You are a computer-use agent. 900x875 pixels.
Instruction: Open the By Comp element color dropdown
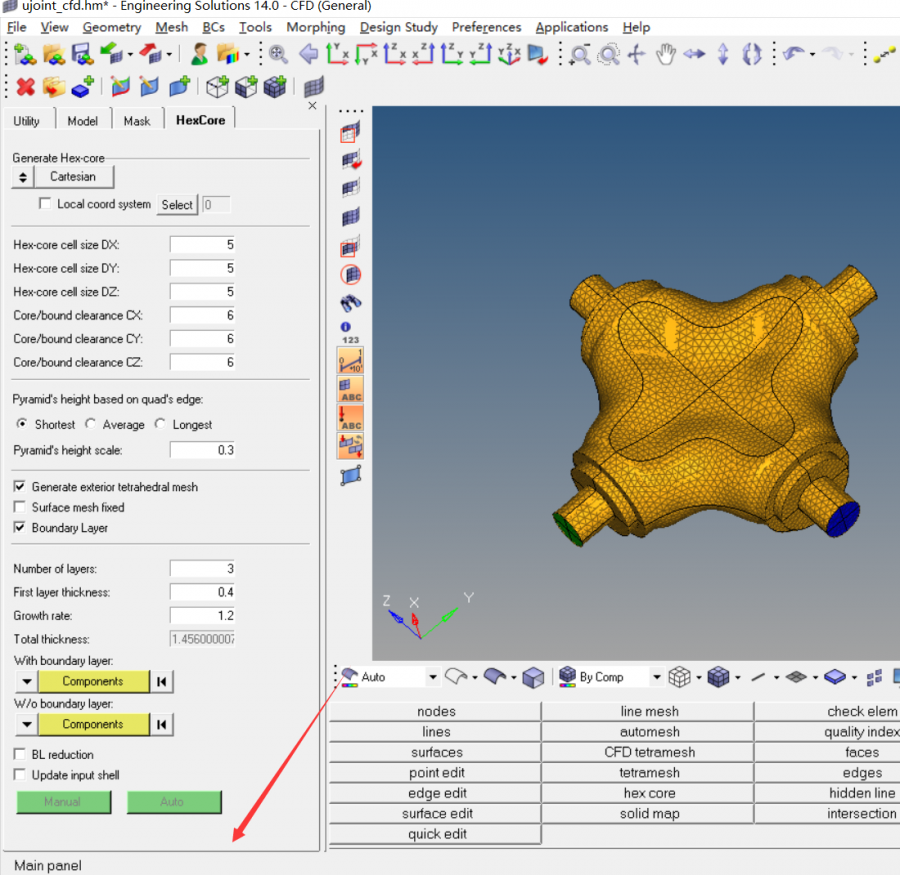pos(657,677)
